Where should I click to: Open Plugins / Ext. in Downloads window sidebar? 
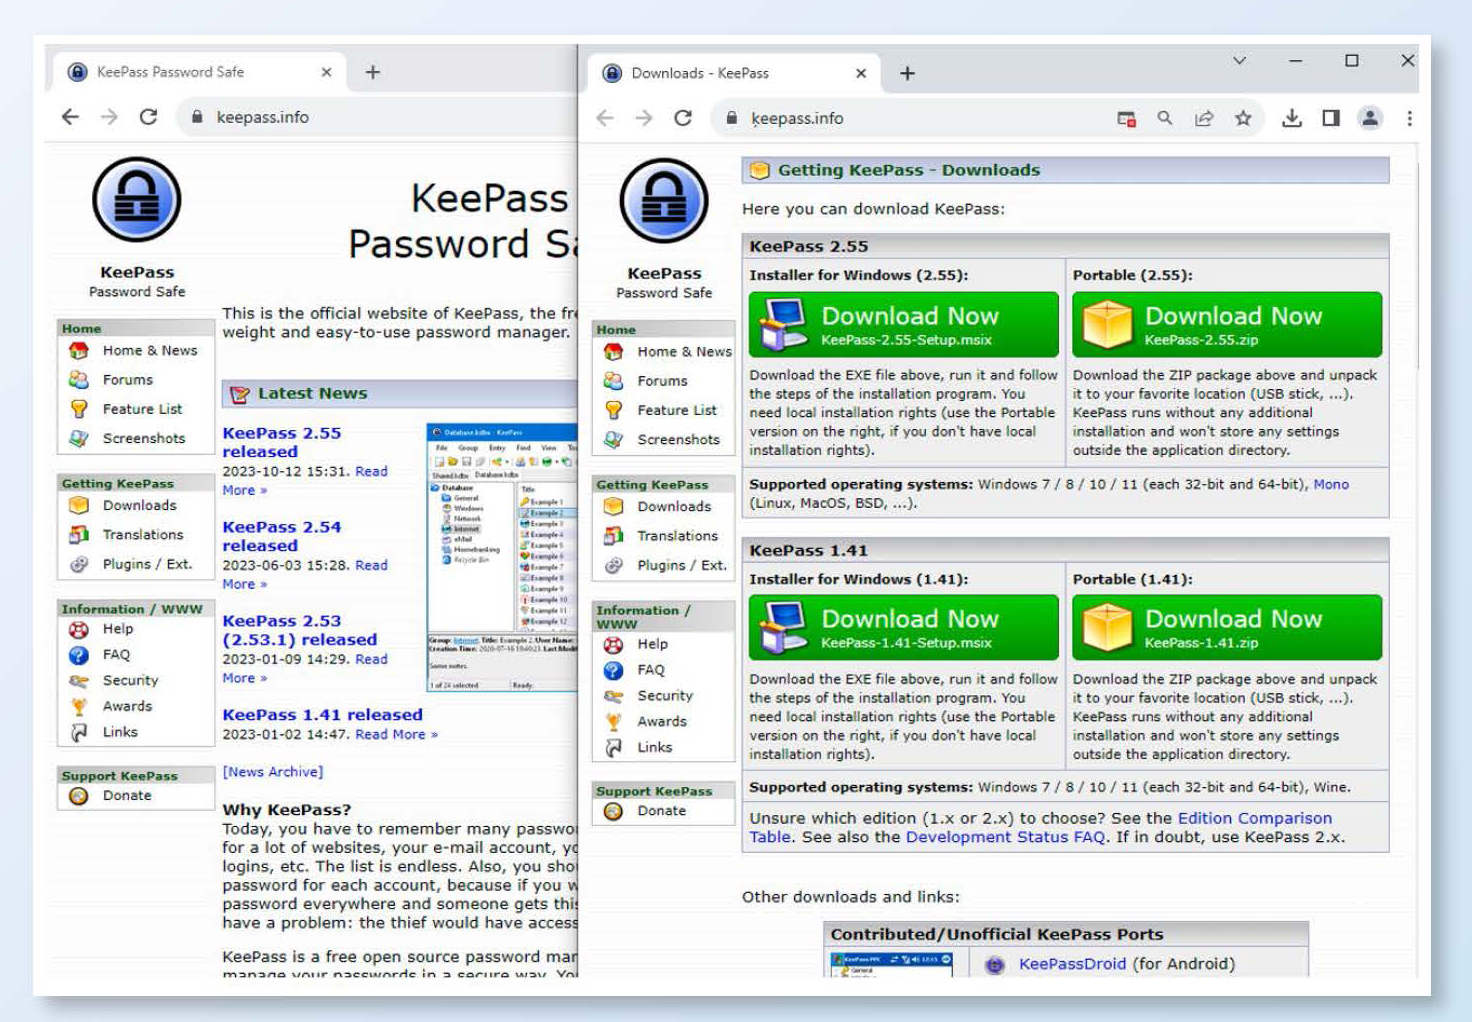[682, 565]
